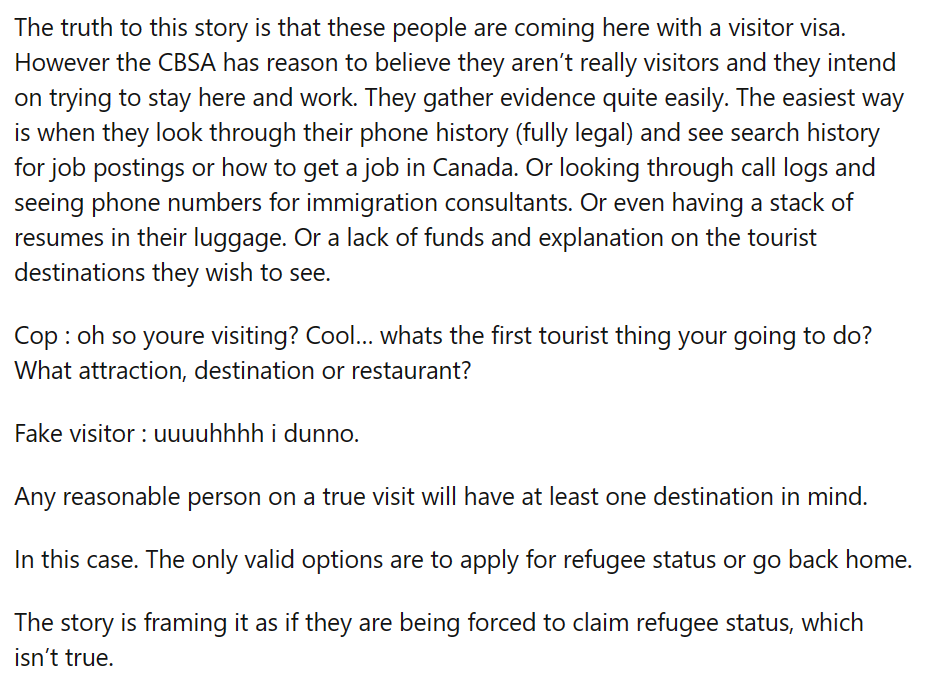Image resolution: width=927 pixels, height=680 pixels.
Task: Click the phrase "destinations they wish to see"
Action: pyautogui.click(x=171, y=273)
